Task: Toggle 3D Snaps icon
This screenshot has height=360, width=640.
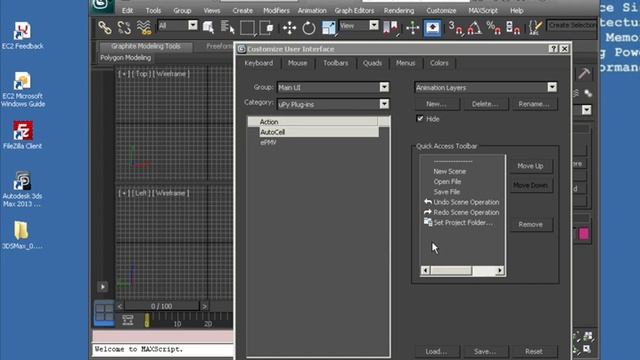Action: [455, 28]
